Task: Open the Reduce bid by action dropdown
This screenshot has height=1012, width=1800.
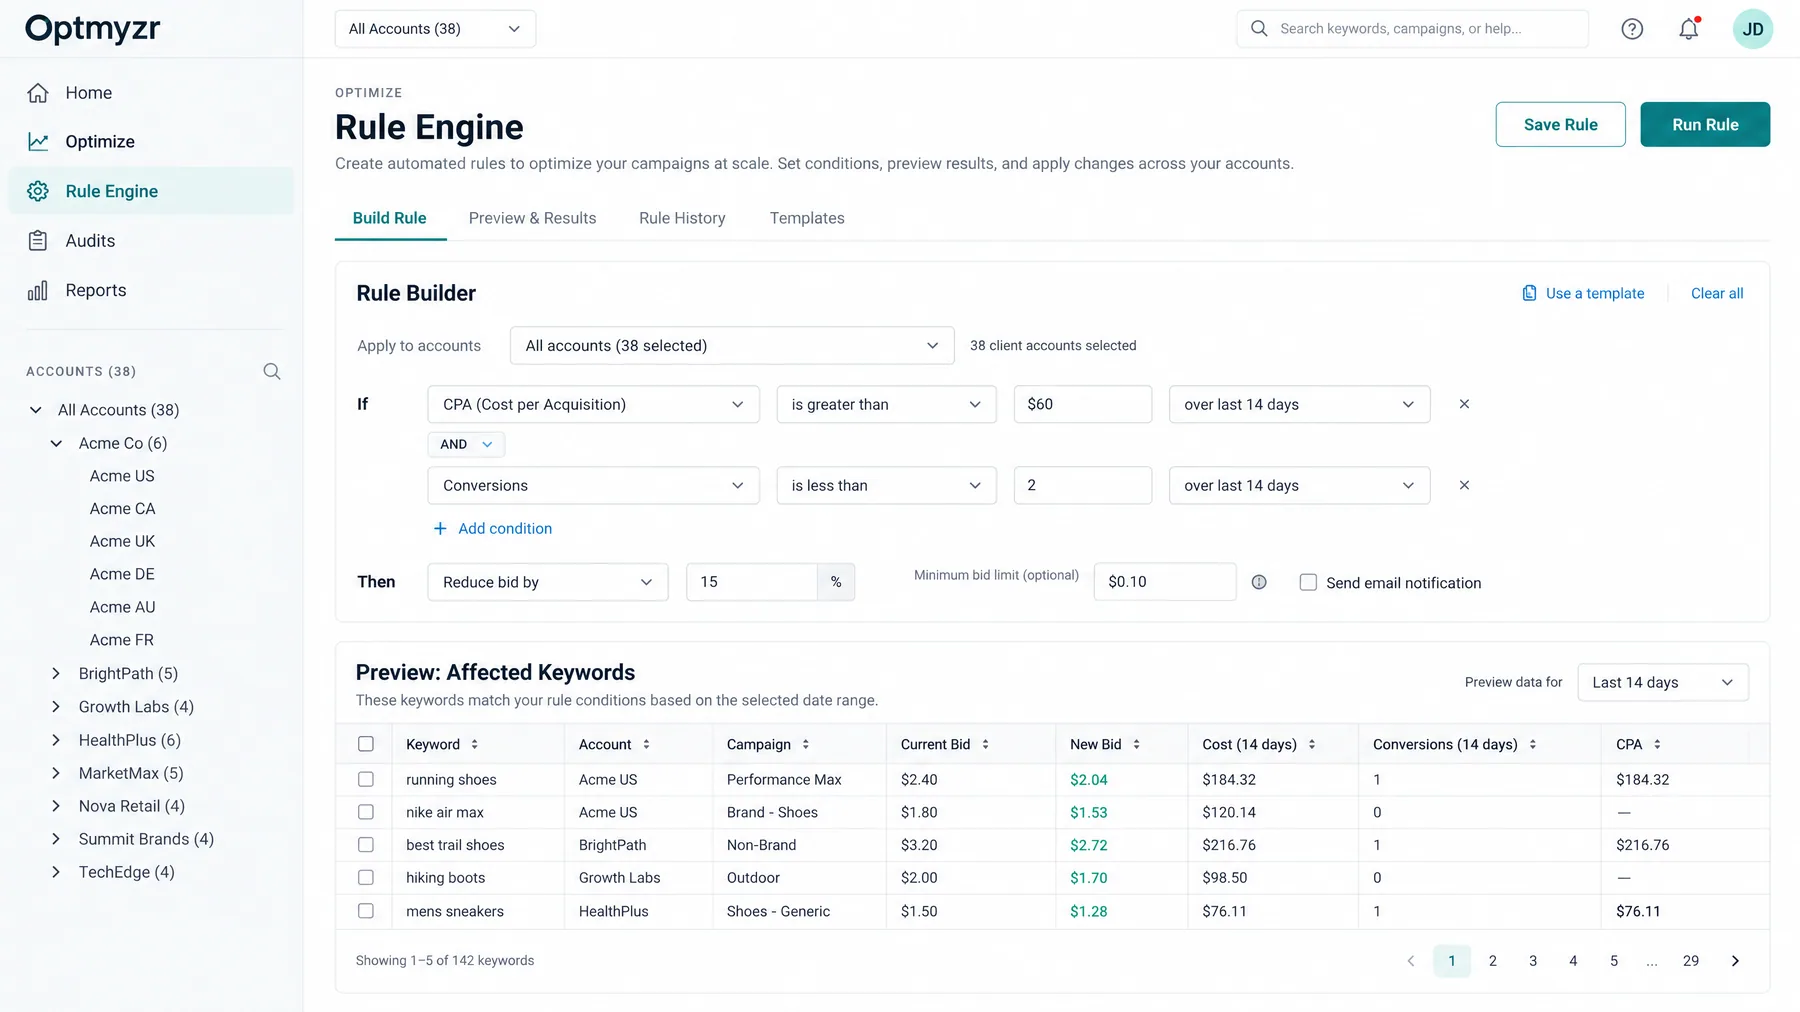Action: pos(548,582)
